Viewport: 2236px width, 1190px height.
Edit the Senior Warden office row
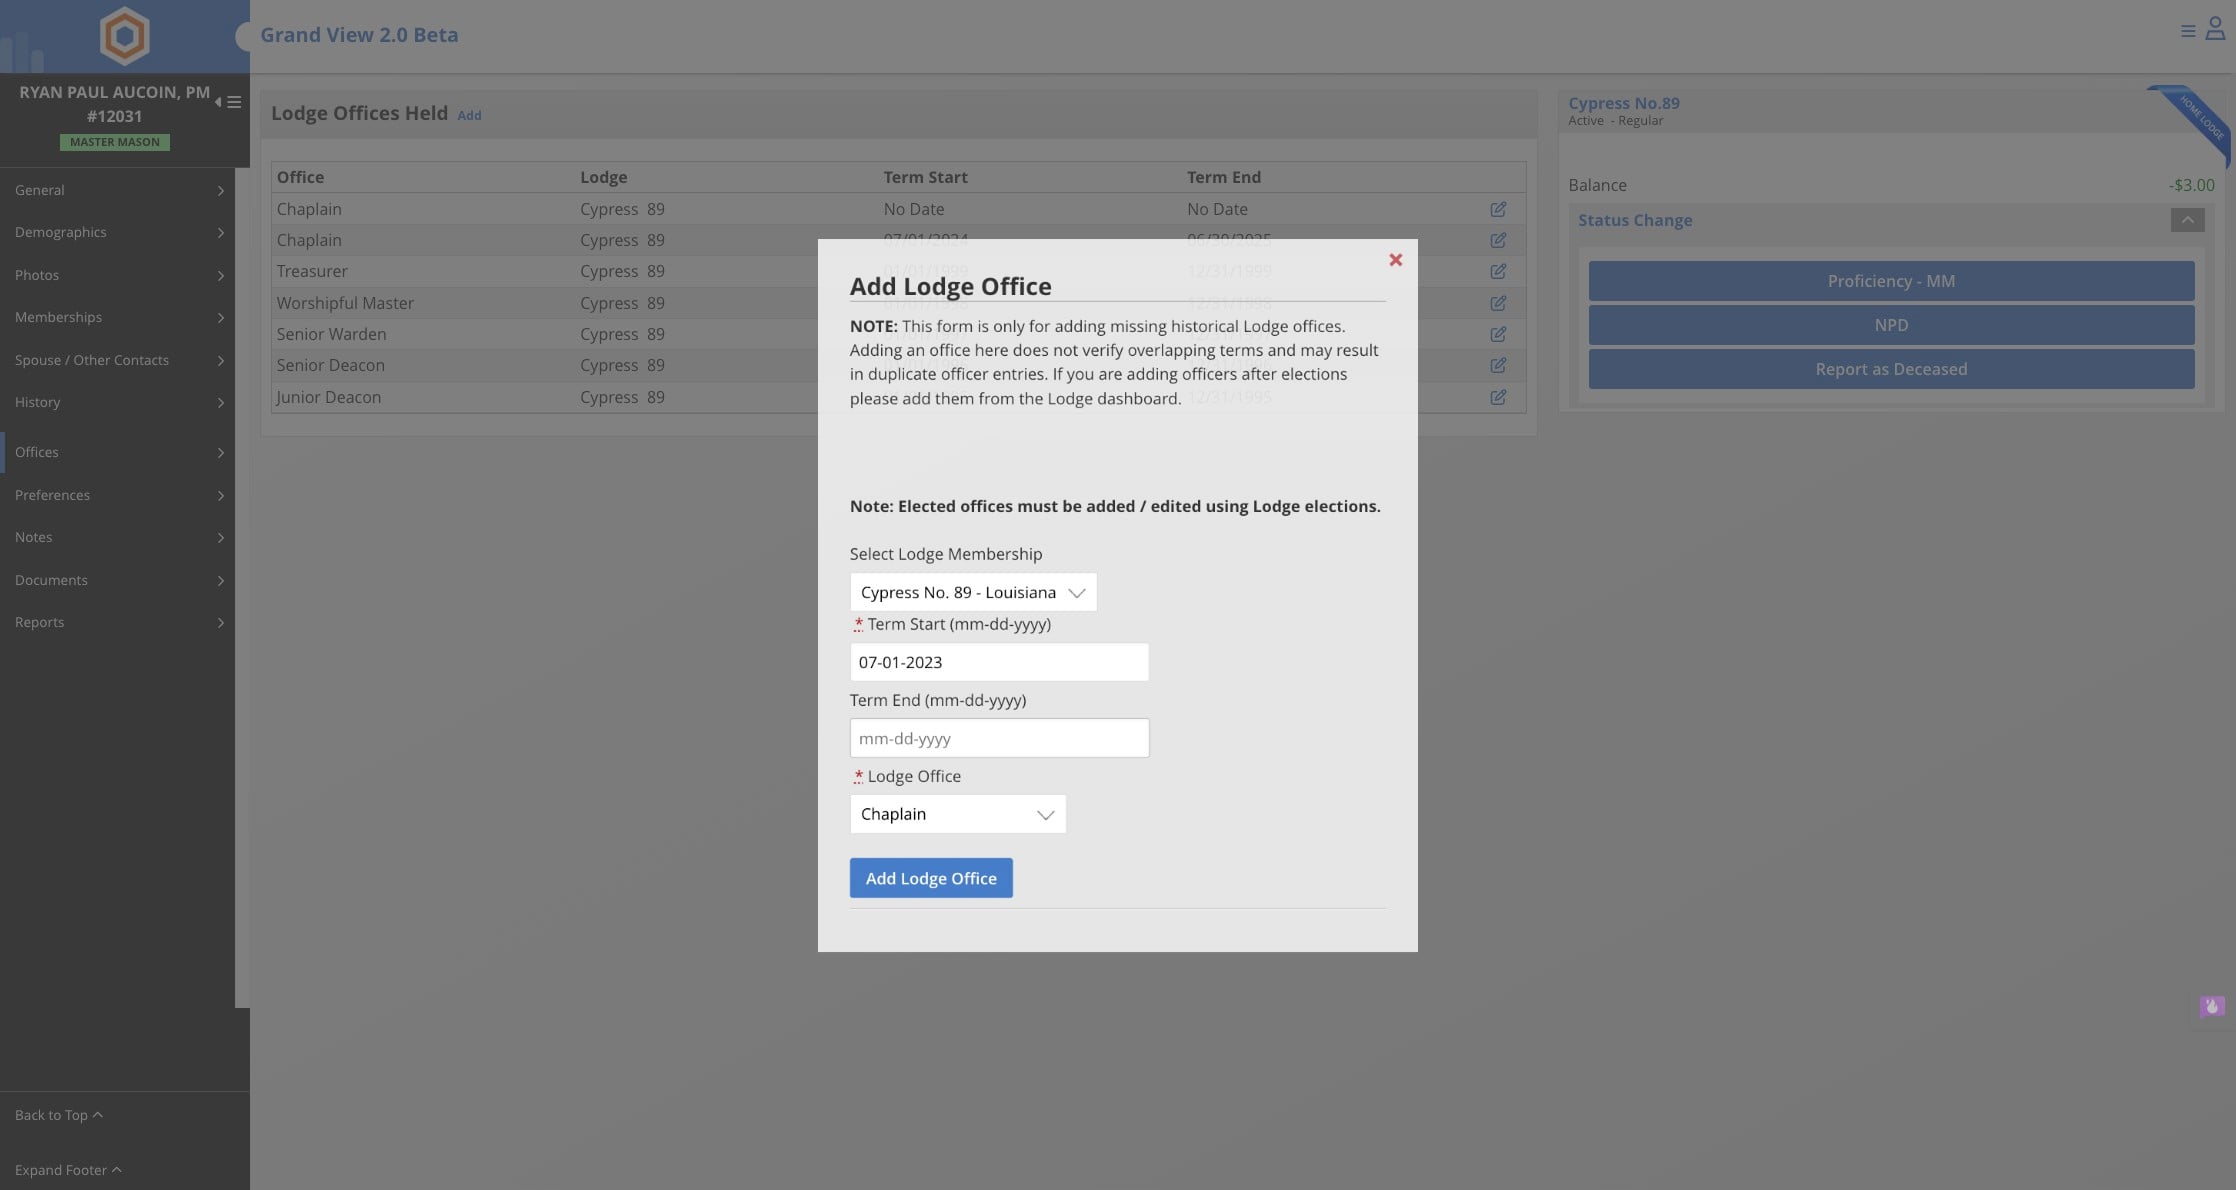(1497, 334)
